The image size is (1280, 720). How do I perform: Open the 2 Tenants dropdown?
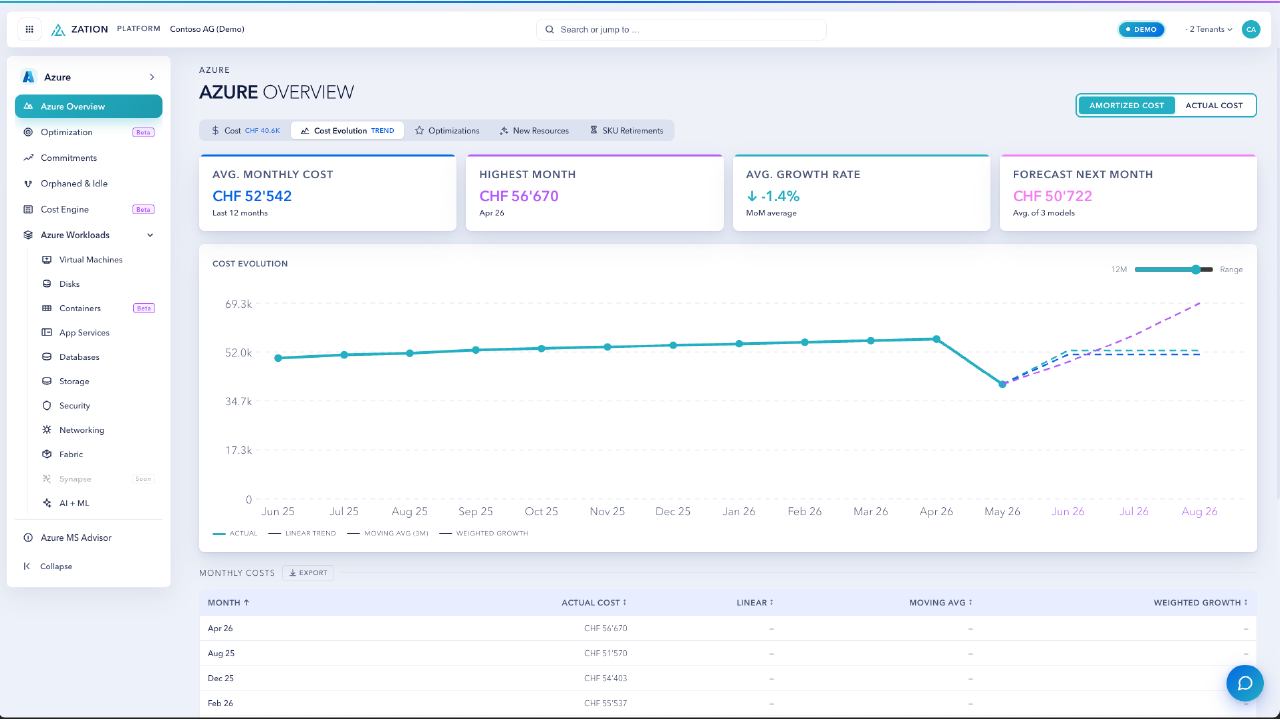coord(1209,30)
